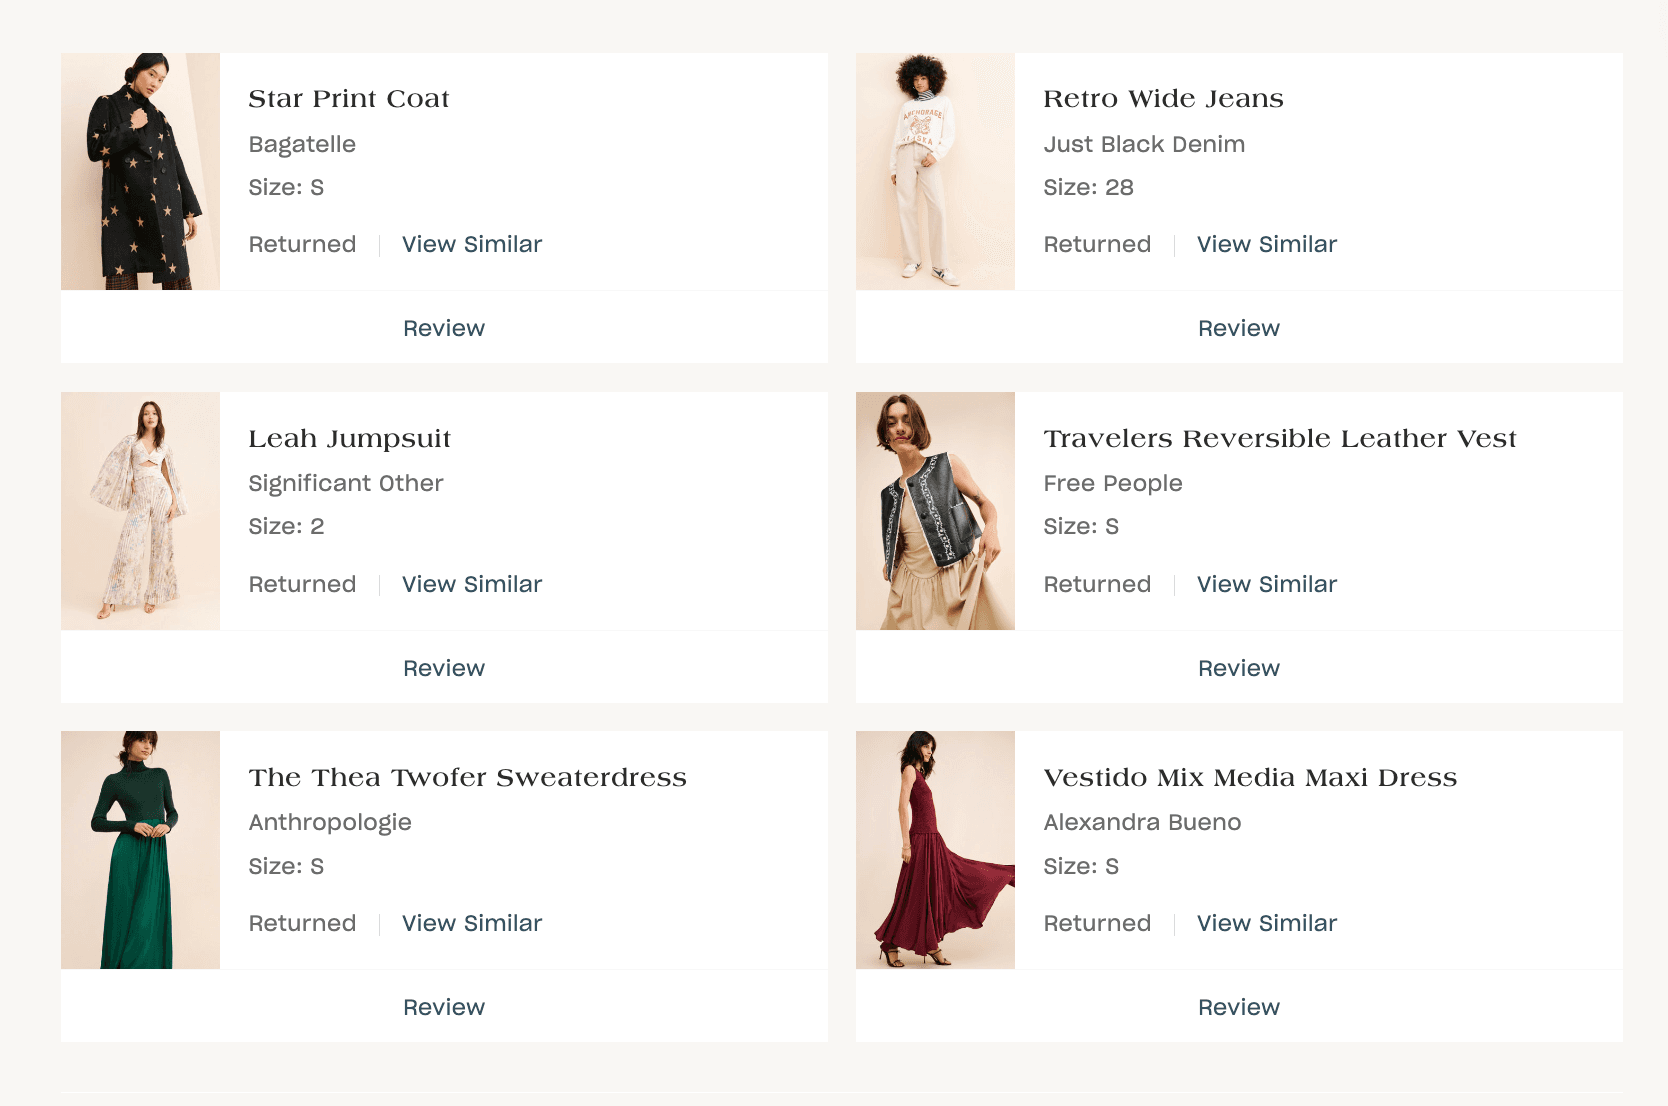Review the Travelers Reversible Leather Vest

[x=1239, y=668]
